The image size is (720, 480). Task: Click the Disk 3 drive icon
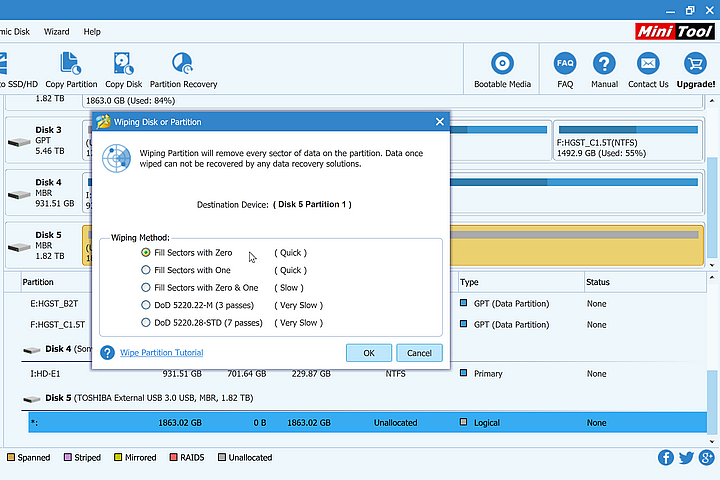[x=19, y=143]
